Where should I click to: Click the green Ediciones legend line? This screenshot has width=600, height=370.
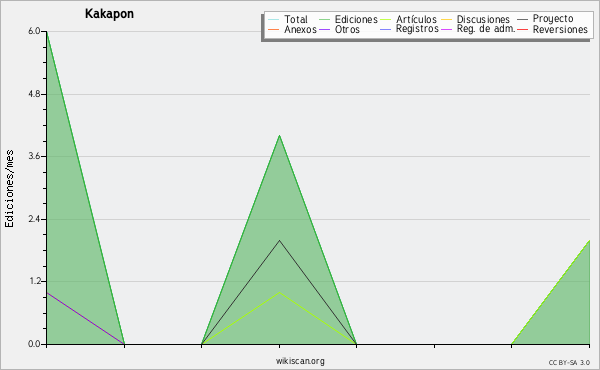coord(324,20)
